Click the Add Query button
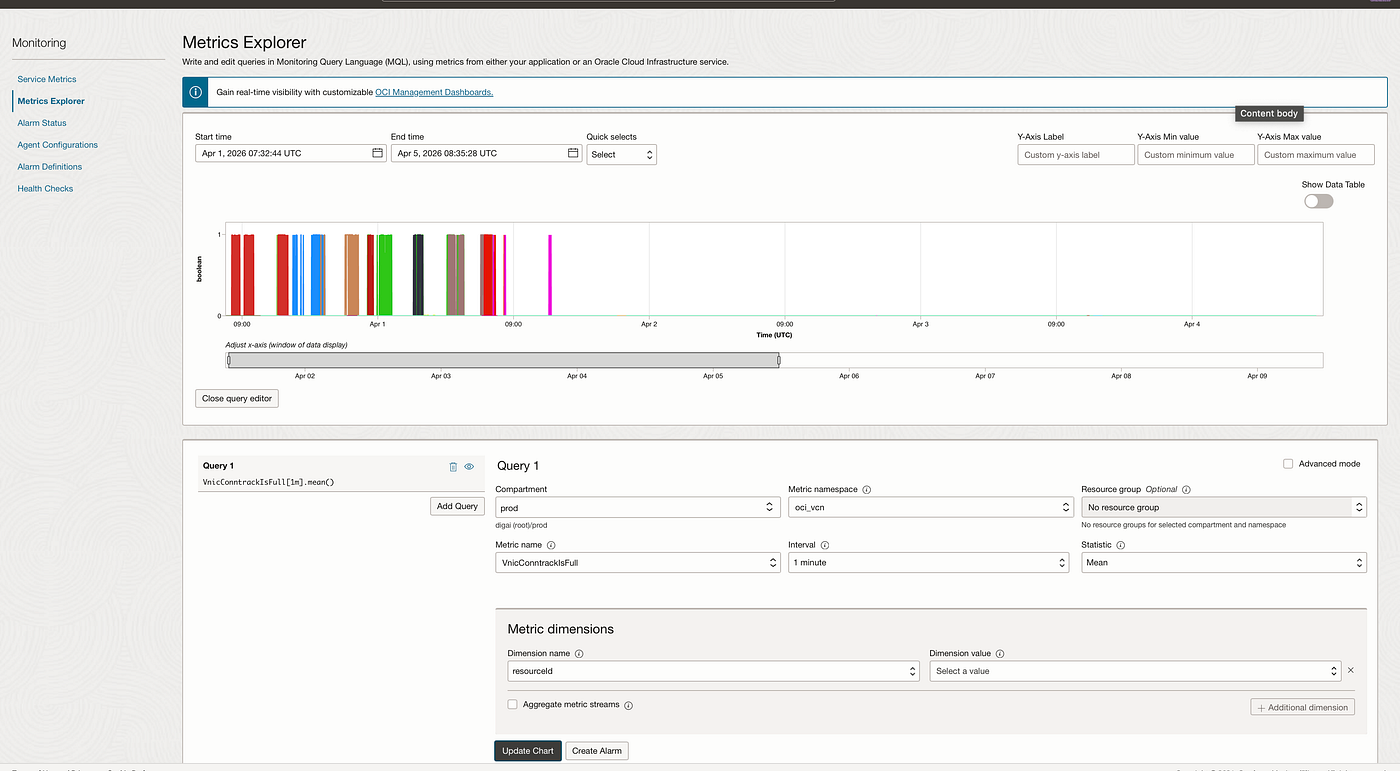The height and width of the screenshot is (771, 1400). [x=458, y=506]
